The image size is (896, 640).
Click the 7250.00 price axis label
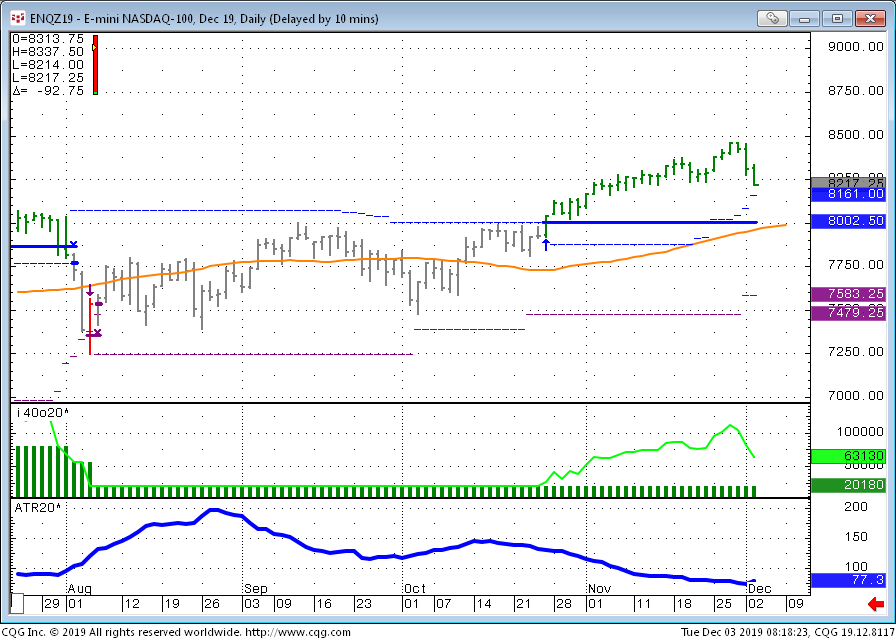pos(856,351)
